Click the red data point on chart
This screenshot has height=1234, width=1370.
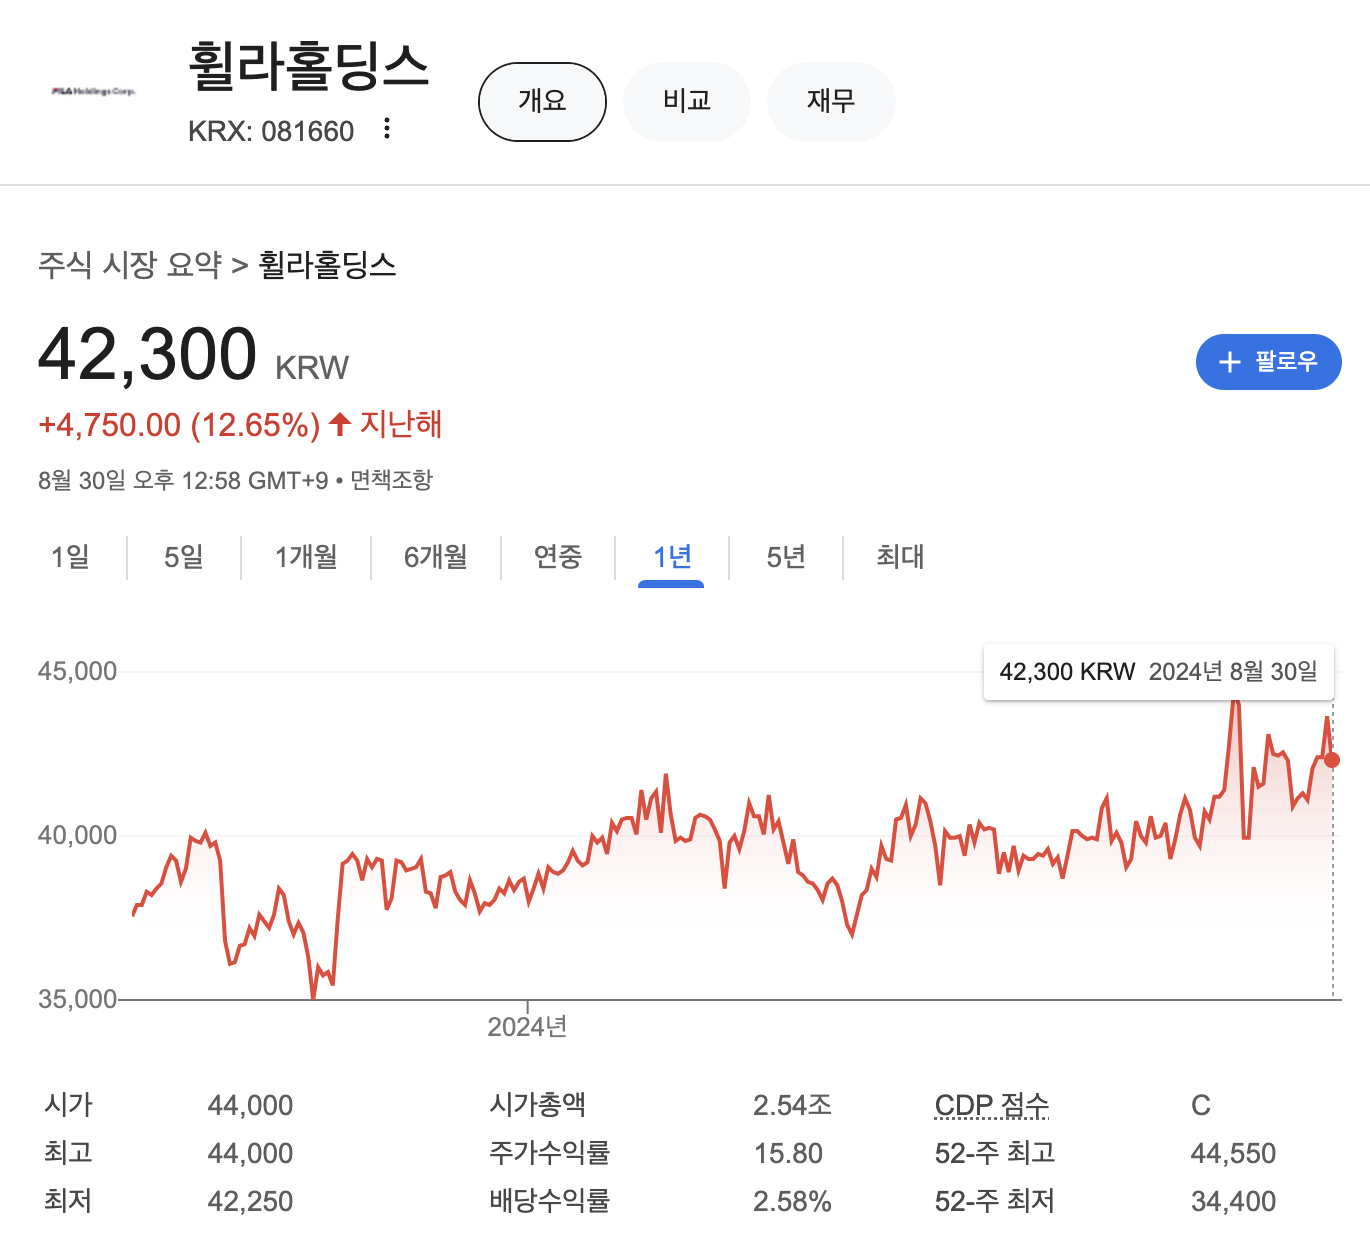click(1332, 760)
